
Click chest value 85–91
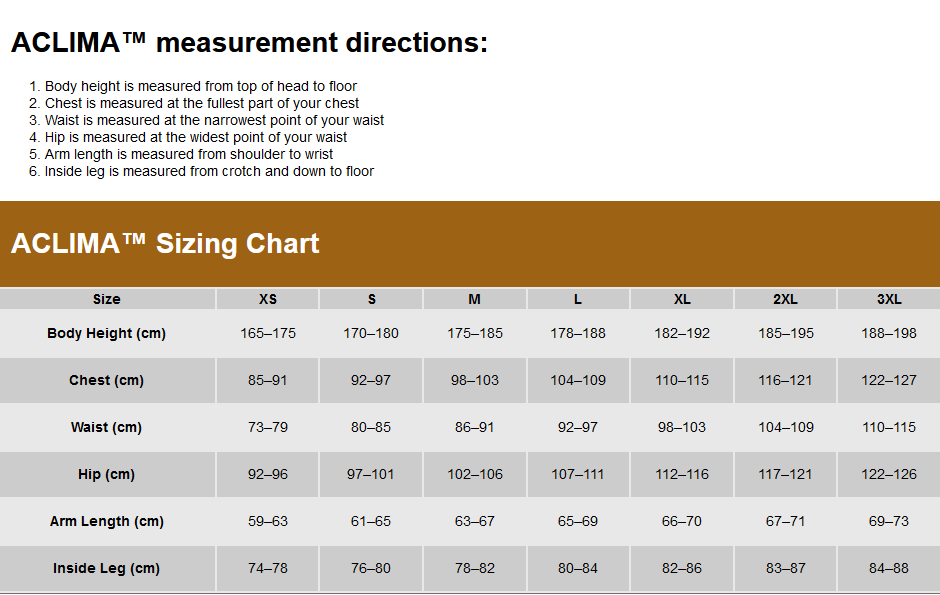coord(267,380)
